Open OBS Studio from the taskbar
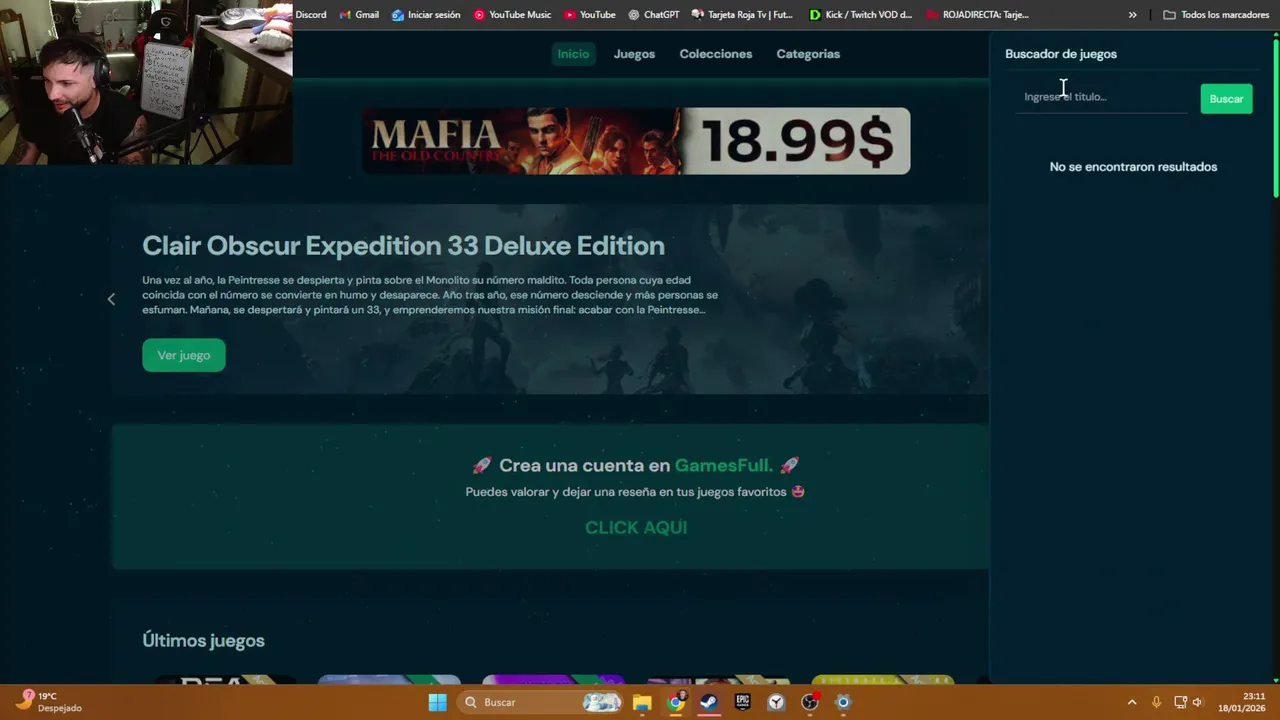The width and height of the screenshot is (1280, 720). click(x=810, y=702)
